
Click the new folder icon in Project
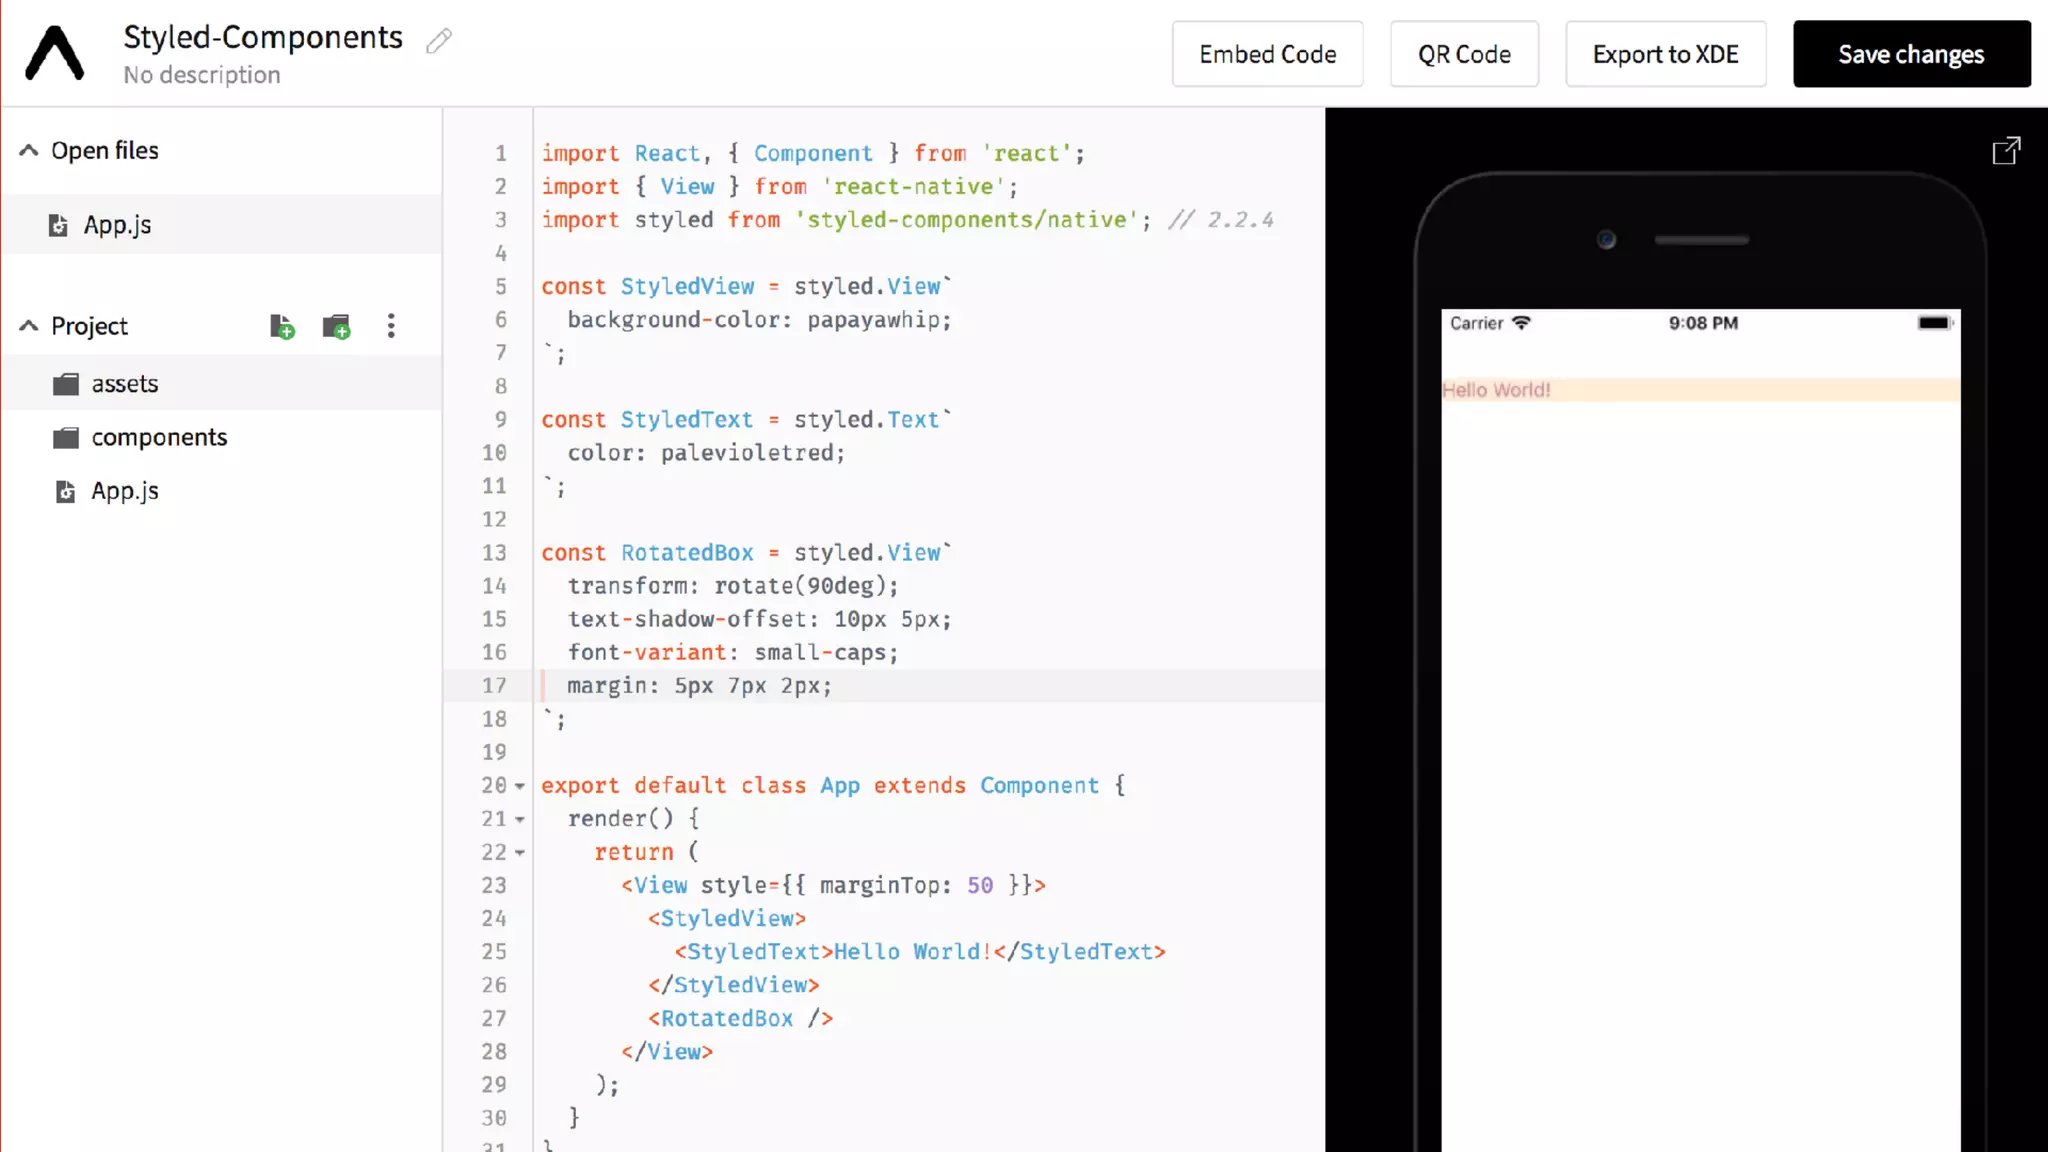(337, 326)
